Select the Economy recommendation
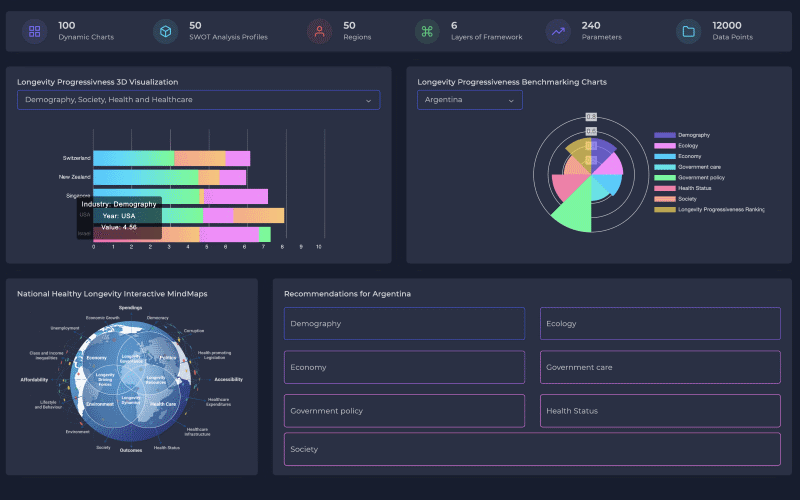Viewport: 800px width, 500px height. coord(404,367)
